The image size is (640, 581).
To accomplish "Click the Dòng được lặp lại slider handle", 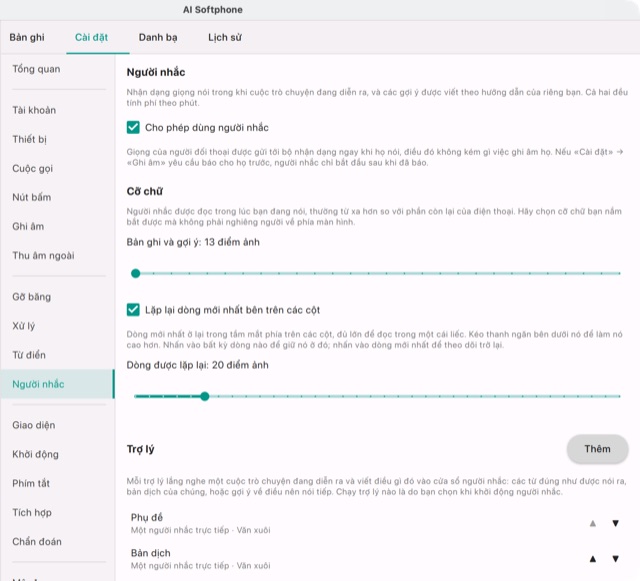I will 205,396.
